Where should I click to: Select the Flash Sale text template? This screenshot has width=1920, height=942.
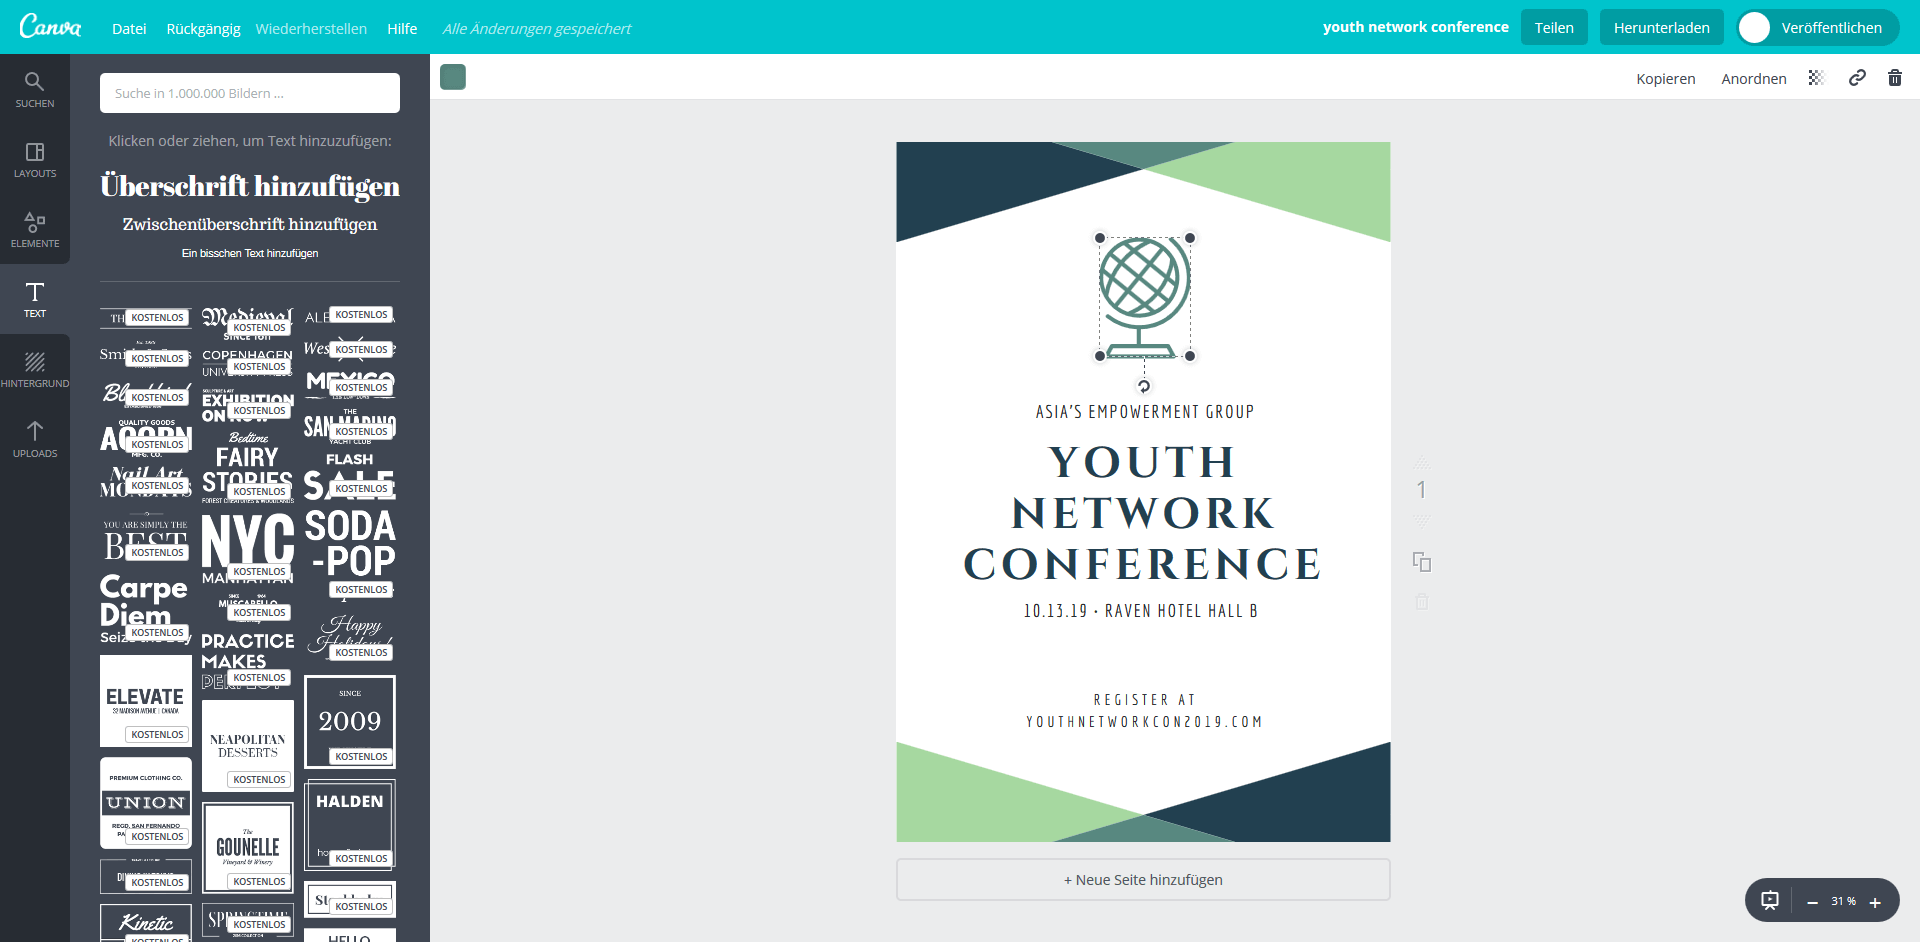click(350, 476)
